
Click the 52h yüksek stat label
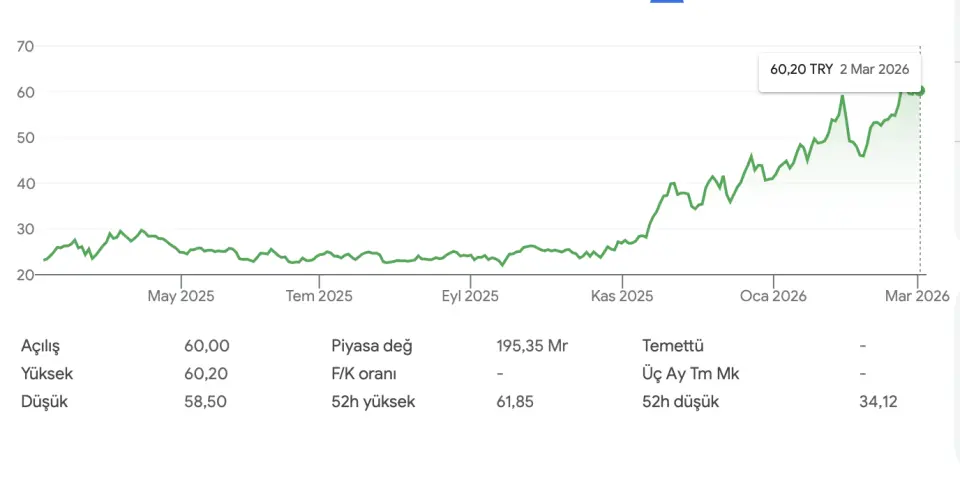(373, 402)
